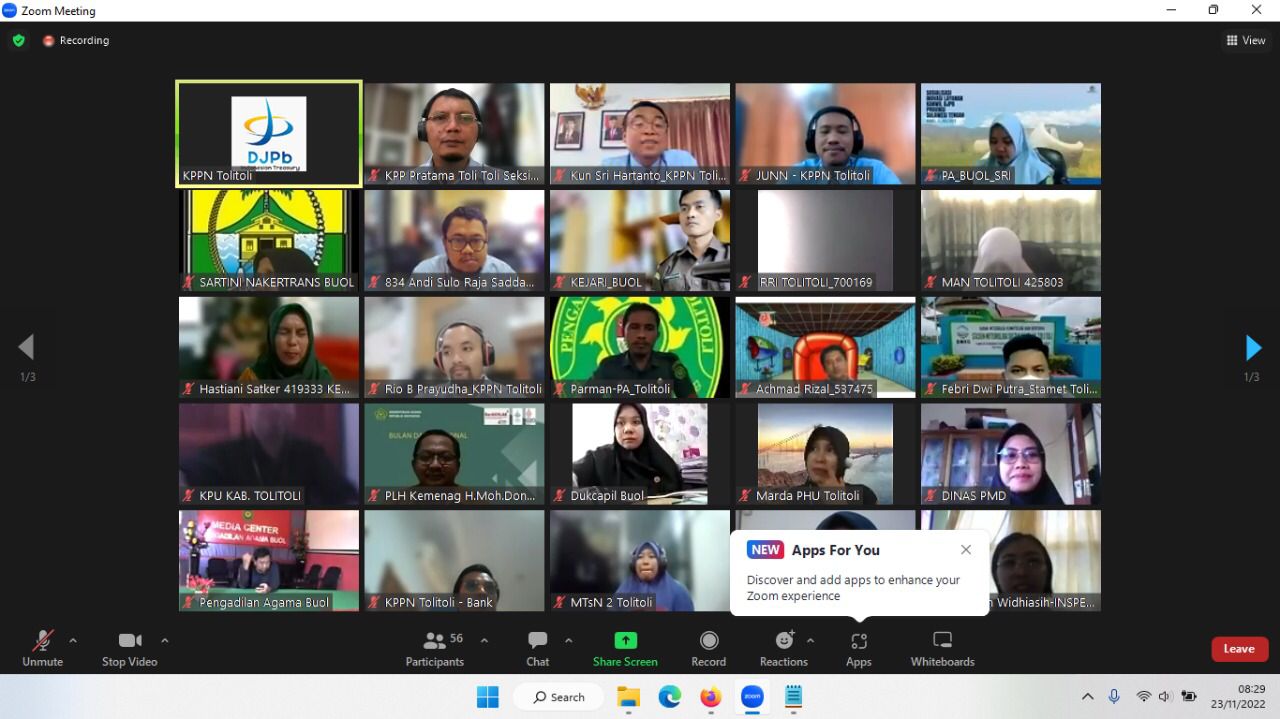This screenshot has height=719, width=1280.
Task: Open the Apps panel
Action: click(x=859, y=641)
